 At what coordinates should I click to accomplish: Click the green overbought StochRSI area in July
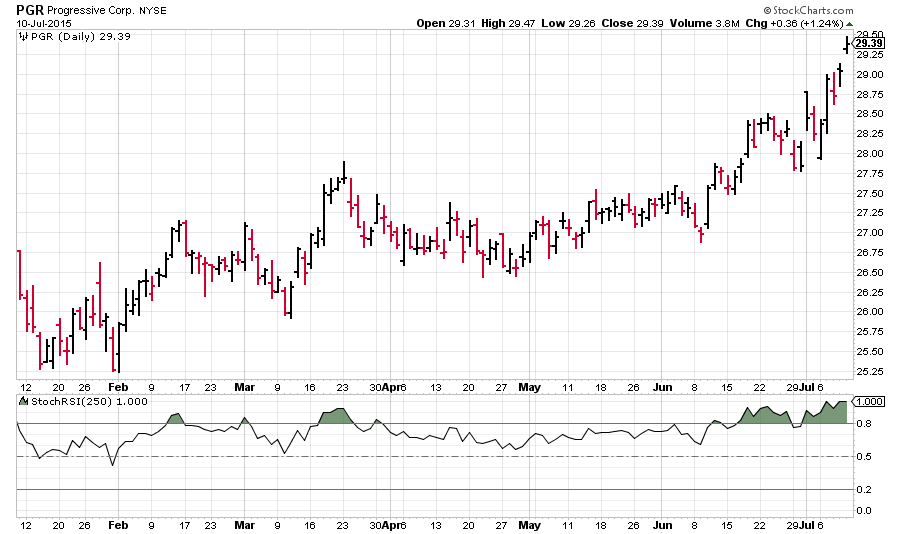click(824, 415)
